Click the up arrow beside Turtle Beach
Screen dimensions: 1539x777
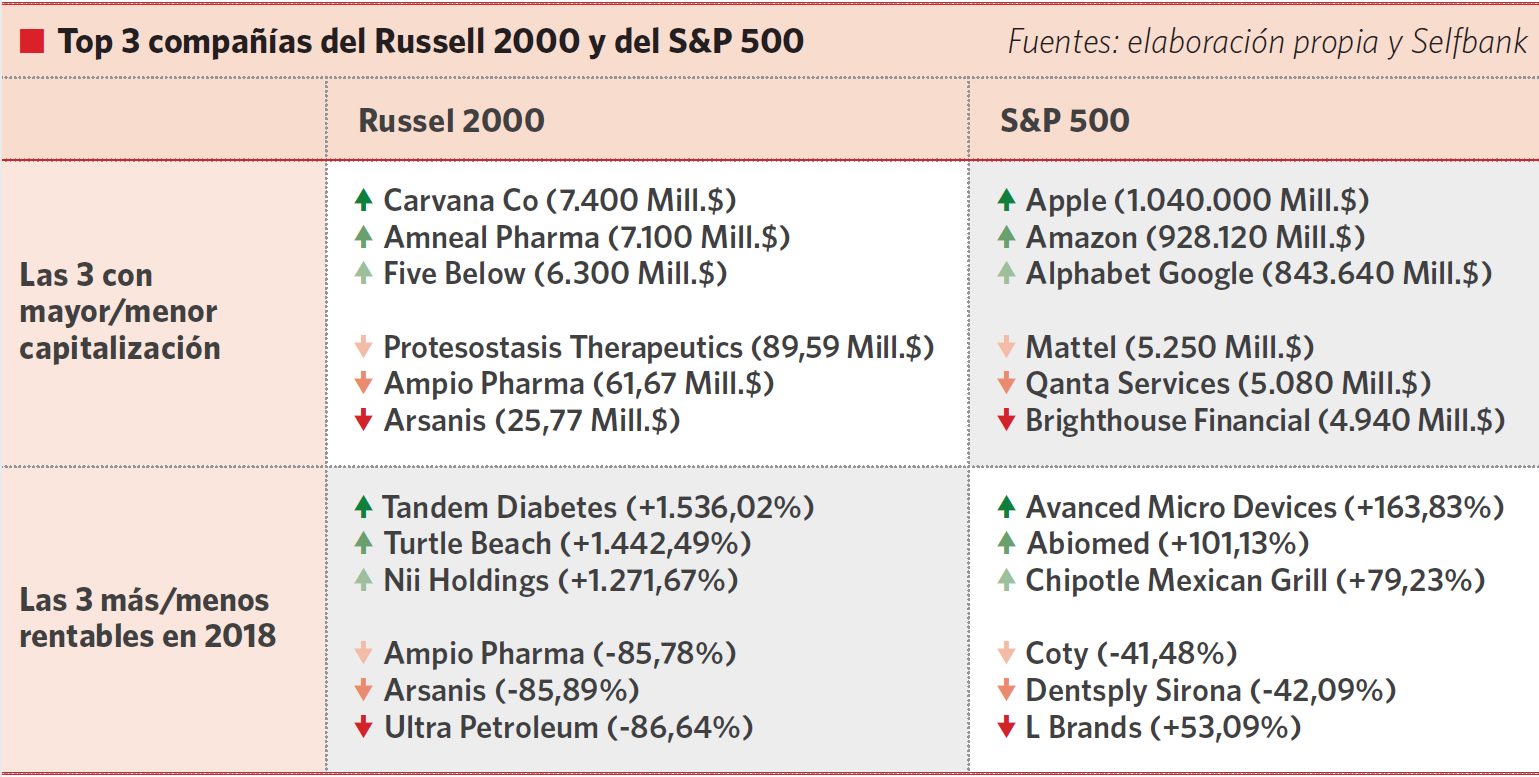(x=363, y=544)
